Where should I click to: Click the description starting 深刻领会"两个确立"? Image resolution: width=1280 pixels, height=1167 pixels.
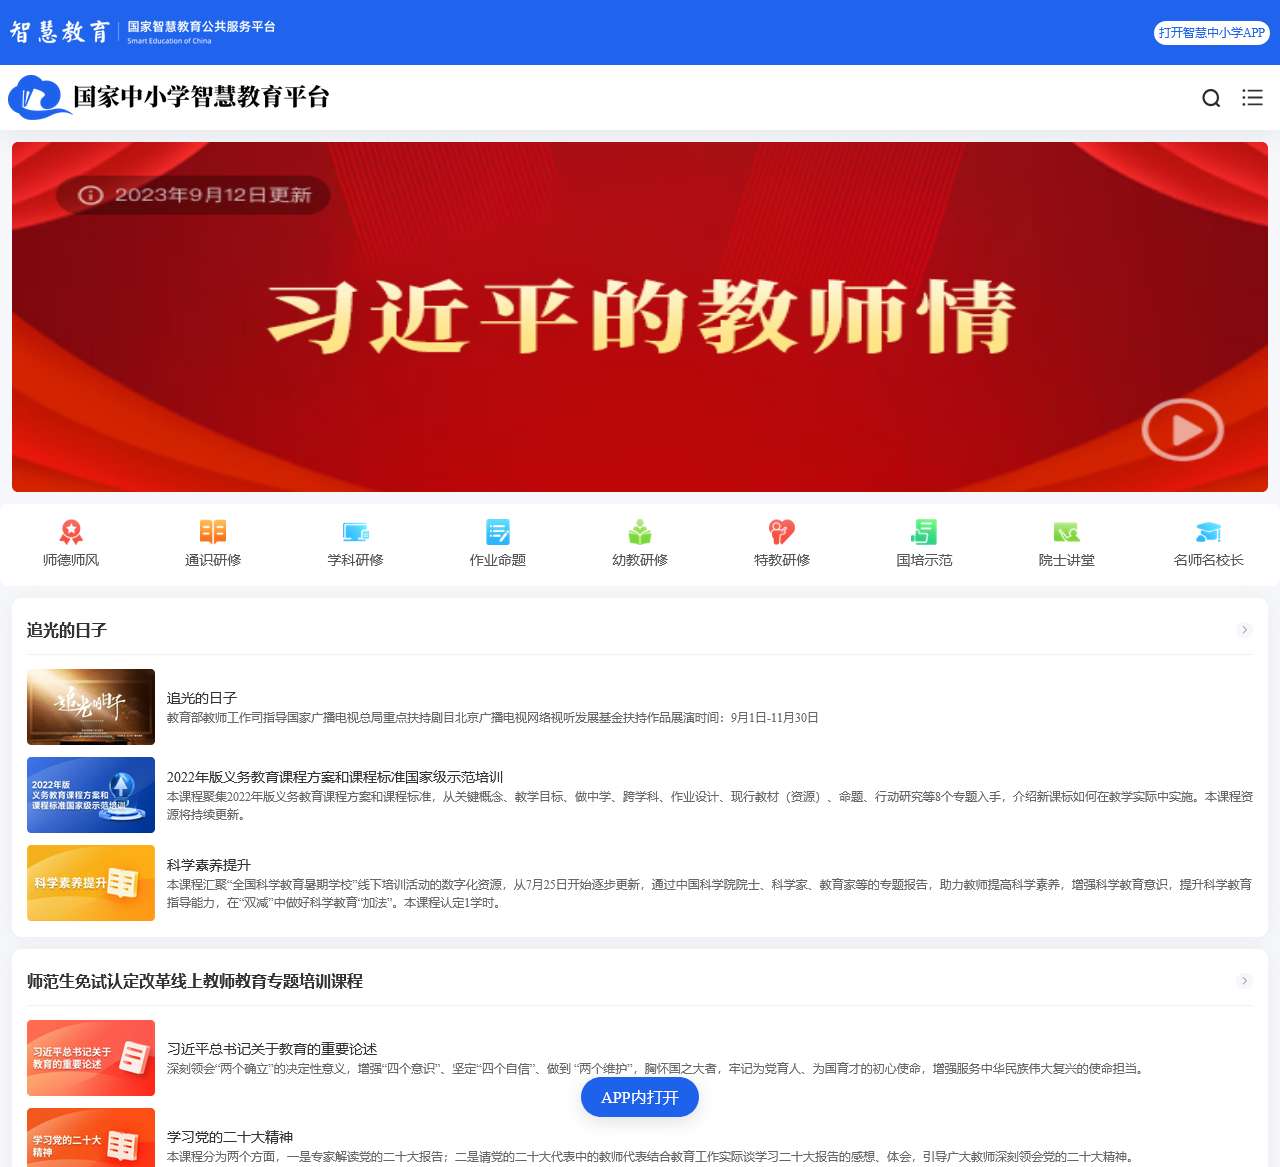655,1069
